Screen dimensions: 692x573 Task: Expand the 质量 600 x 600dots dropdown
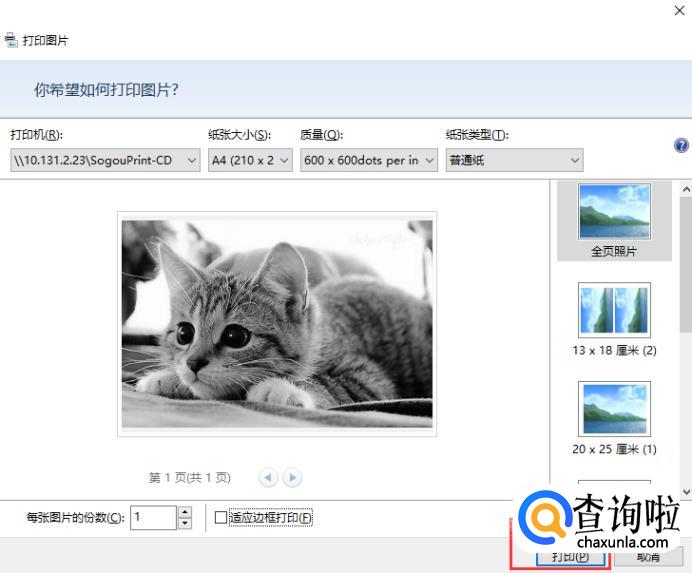(x=369, y=160)
